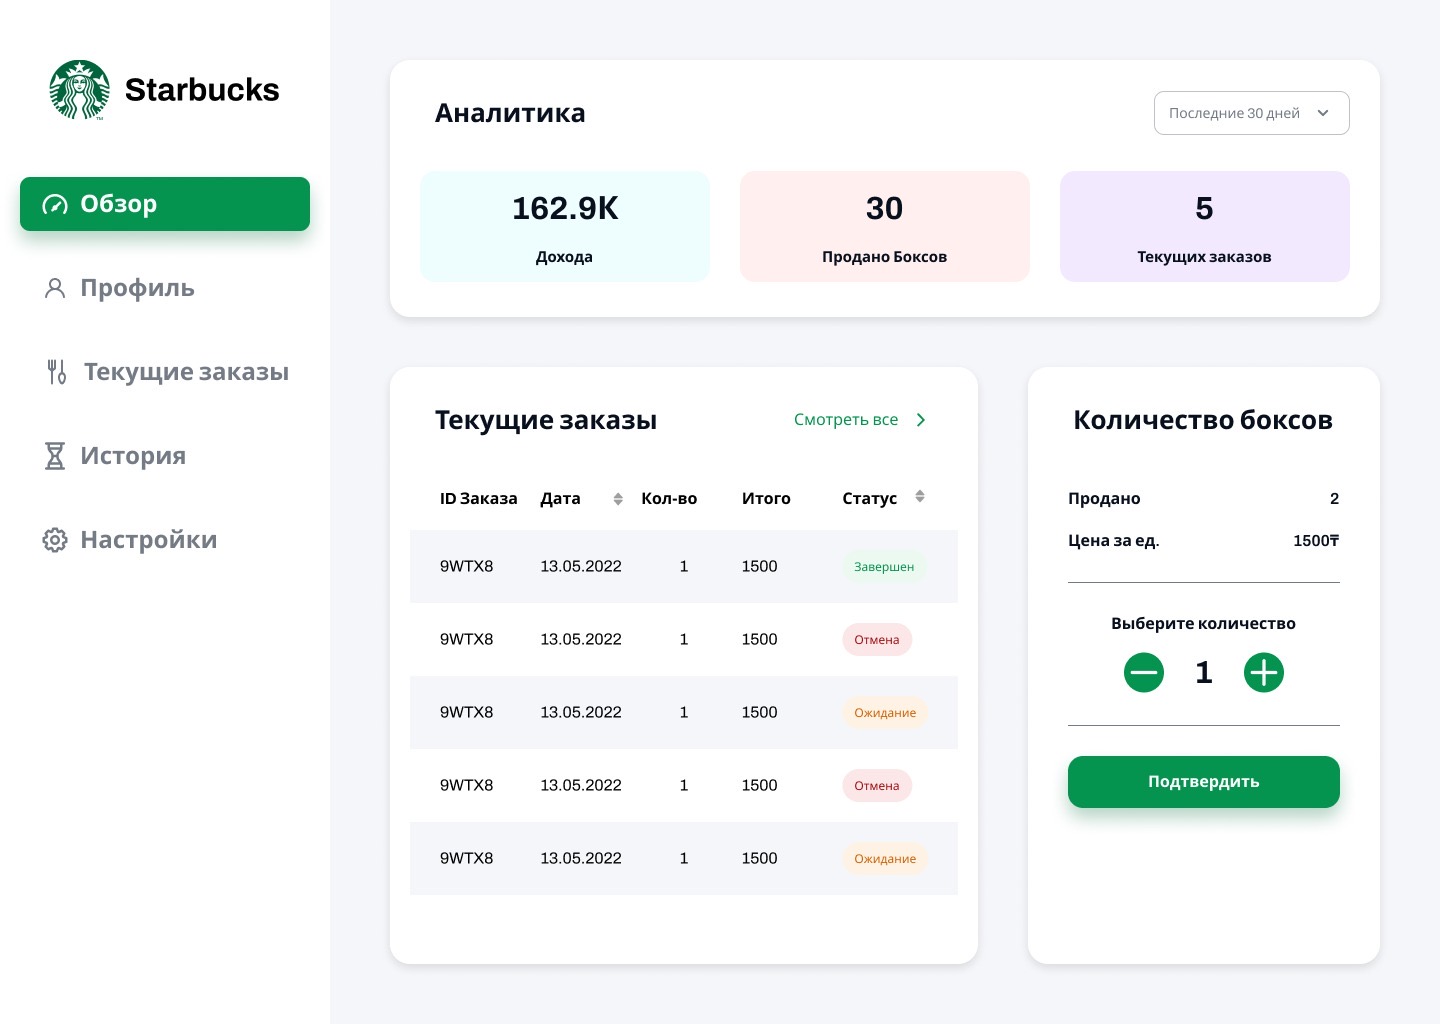
Task: Click the person icon beside Профиль
Action: point(55,289)
